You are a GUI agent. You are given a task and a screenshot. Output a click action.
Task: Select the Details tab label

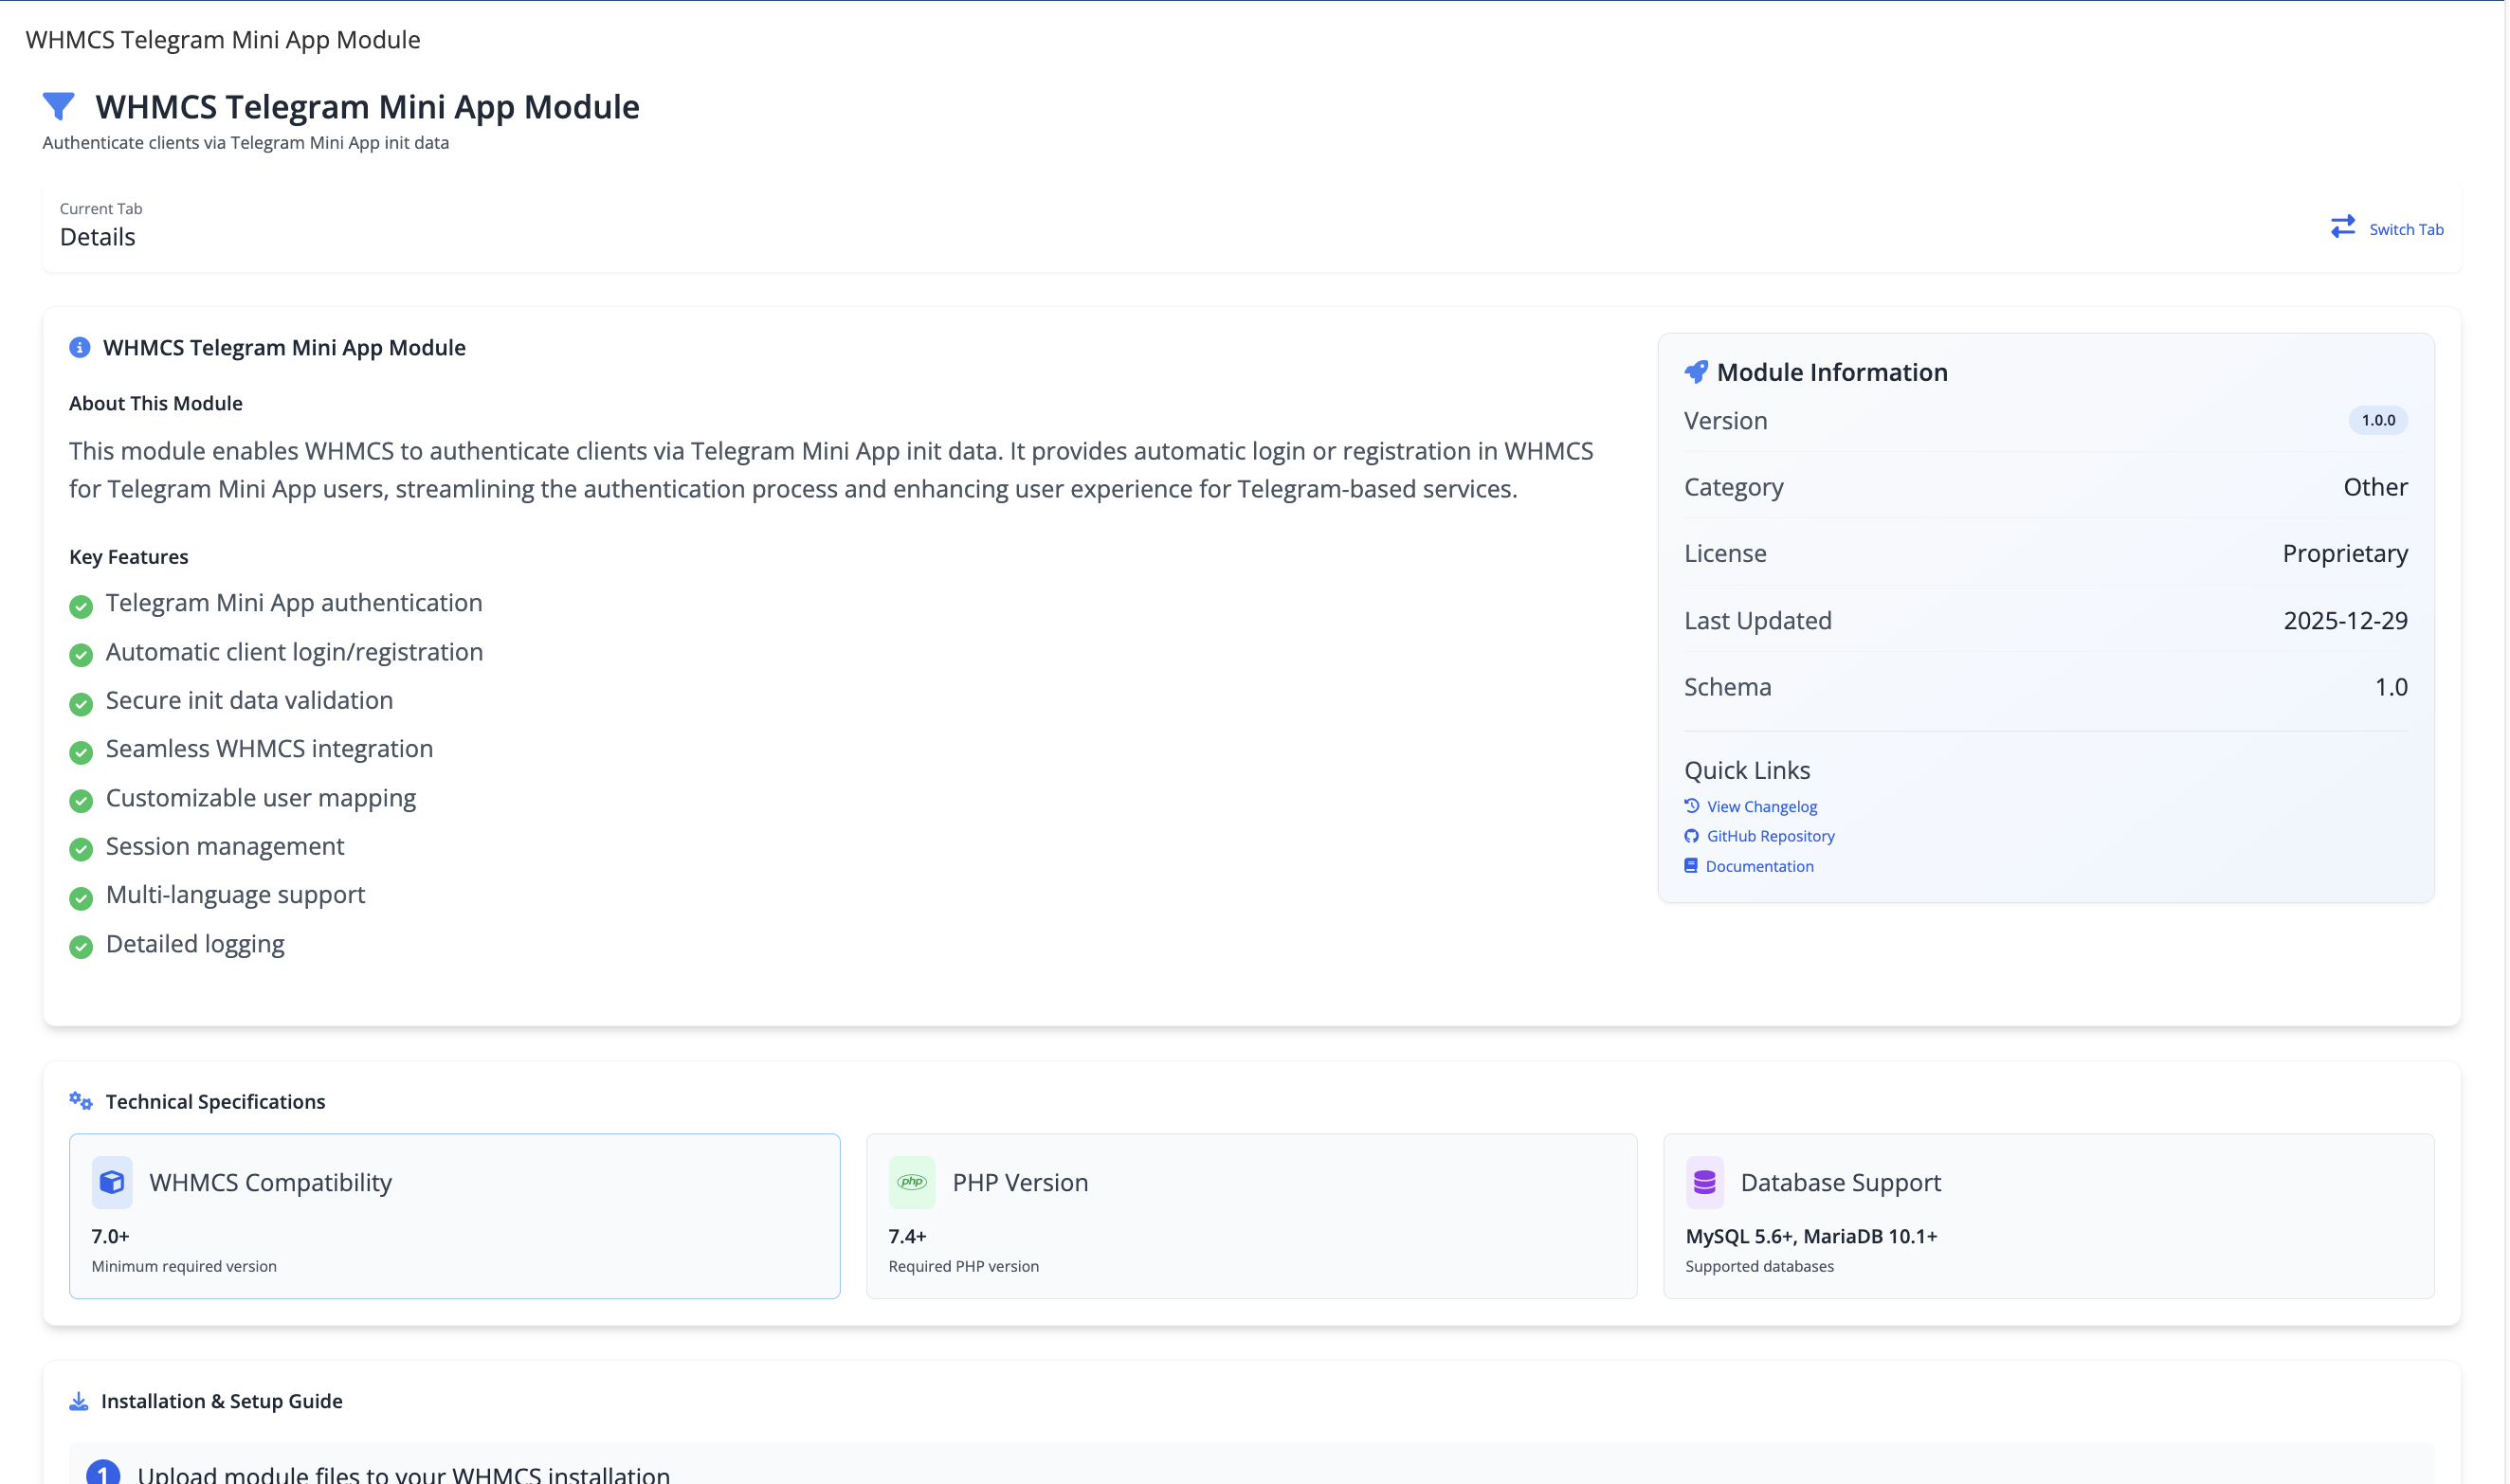[97, 237]
